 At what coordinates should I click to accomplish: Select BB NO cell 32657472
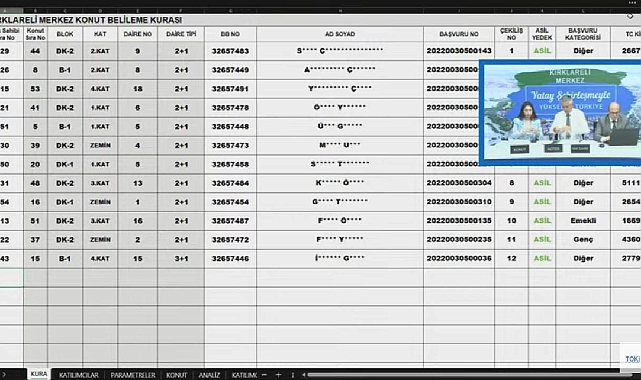tap(231, 239)
